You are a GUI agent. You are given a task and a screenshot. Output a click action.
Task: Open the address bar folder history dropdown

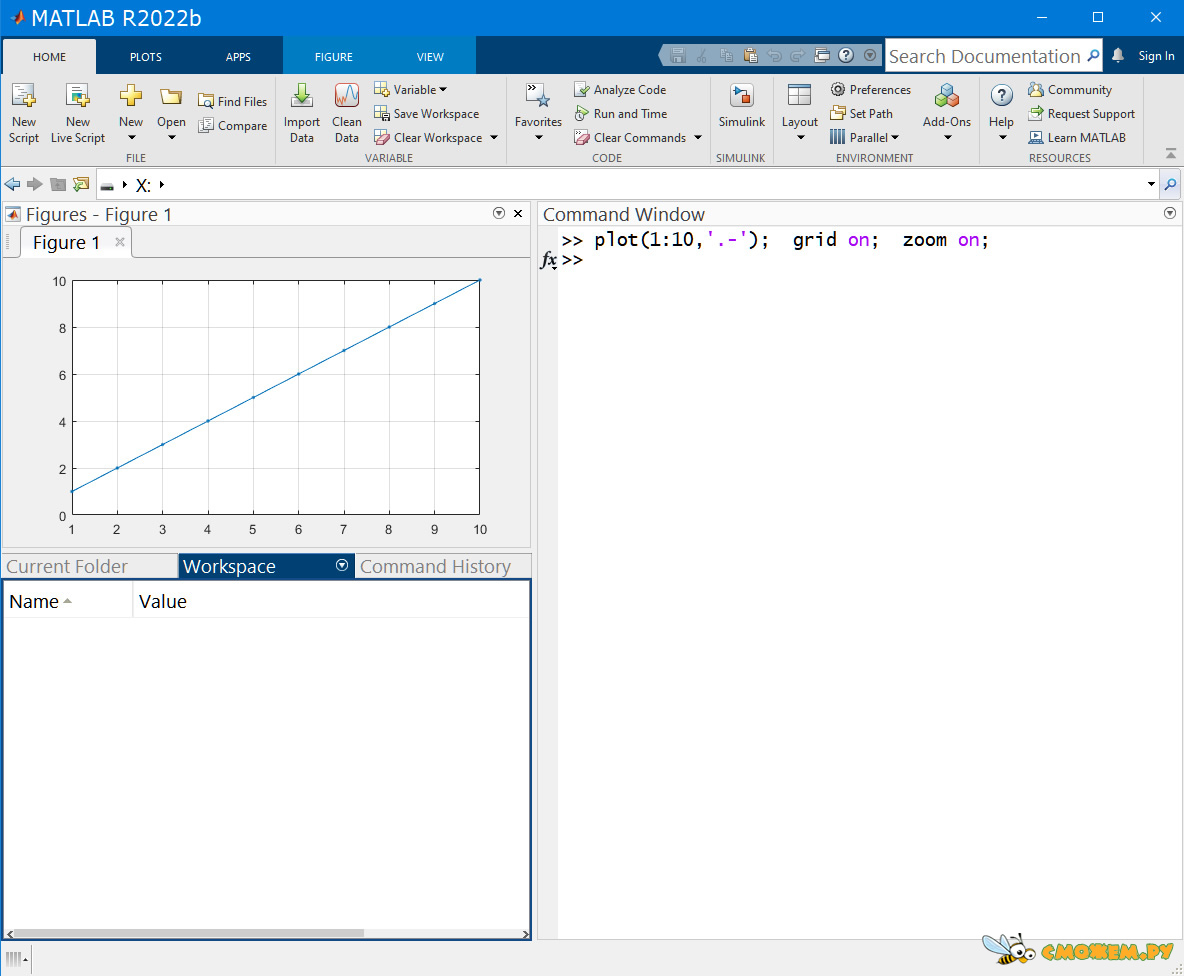[x=1152, y=184]
